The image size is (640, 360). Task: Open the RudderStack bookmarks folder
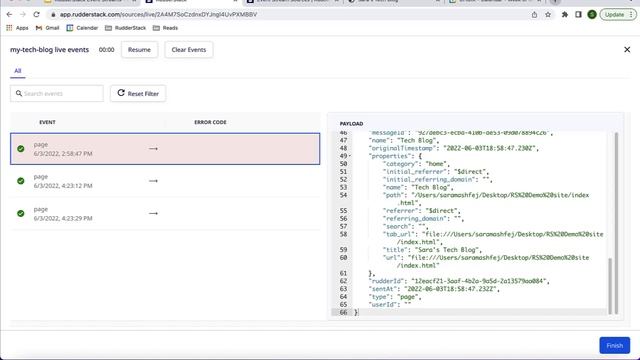point(125,28)
